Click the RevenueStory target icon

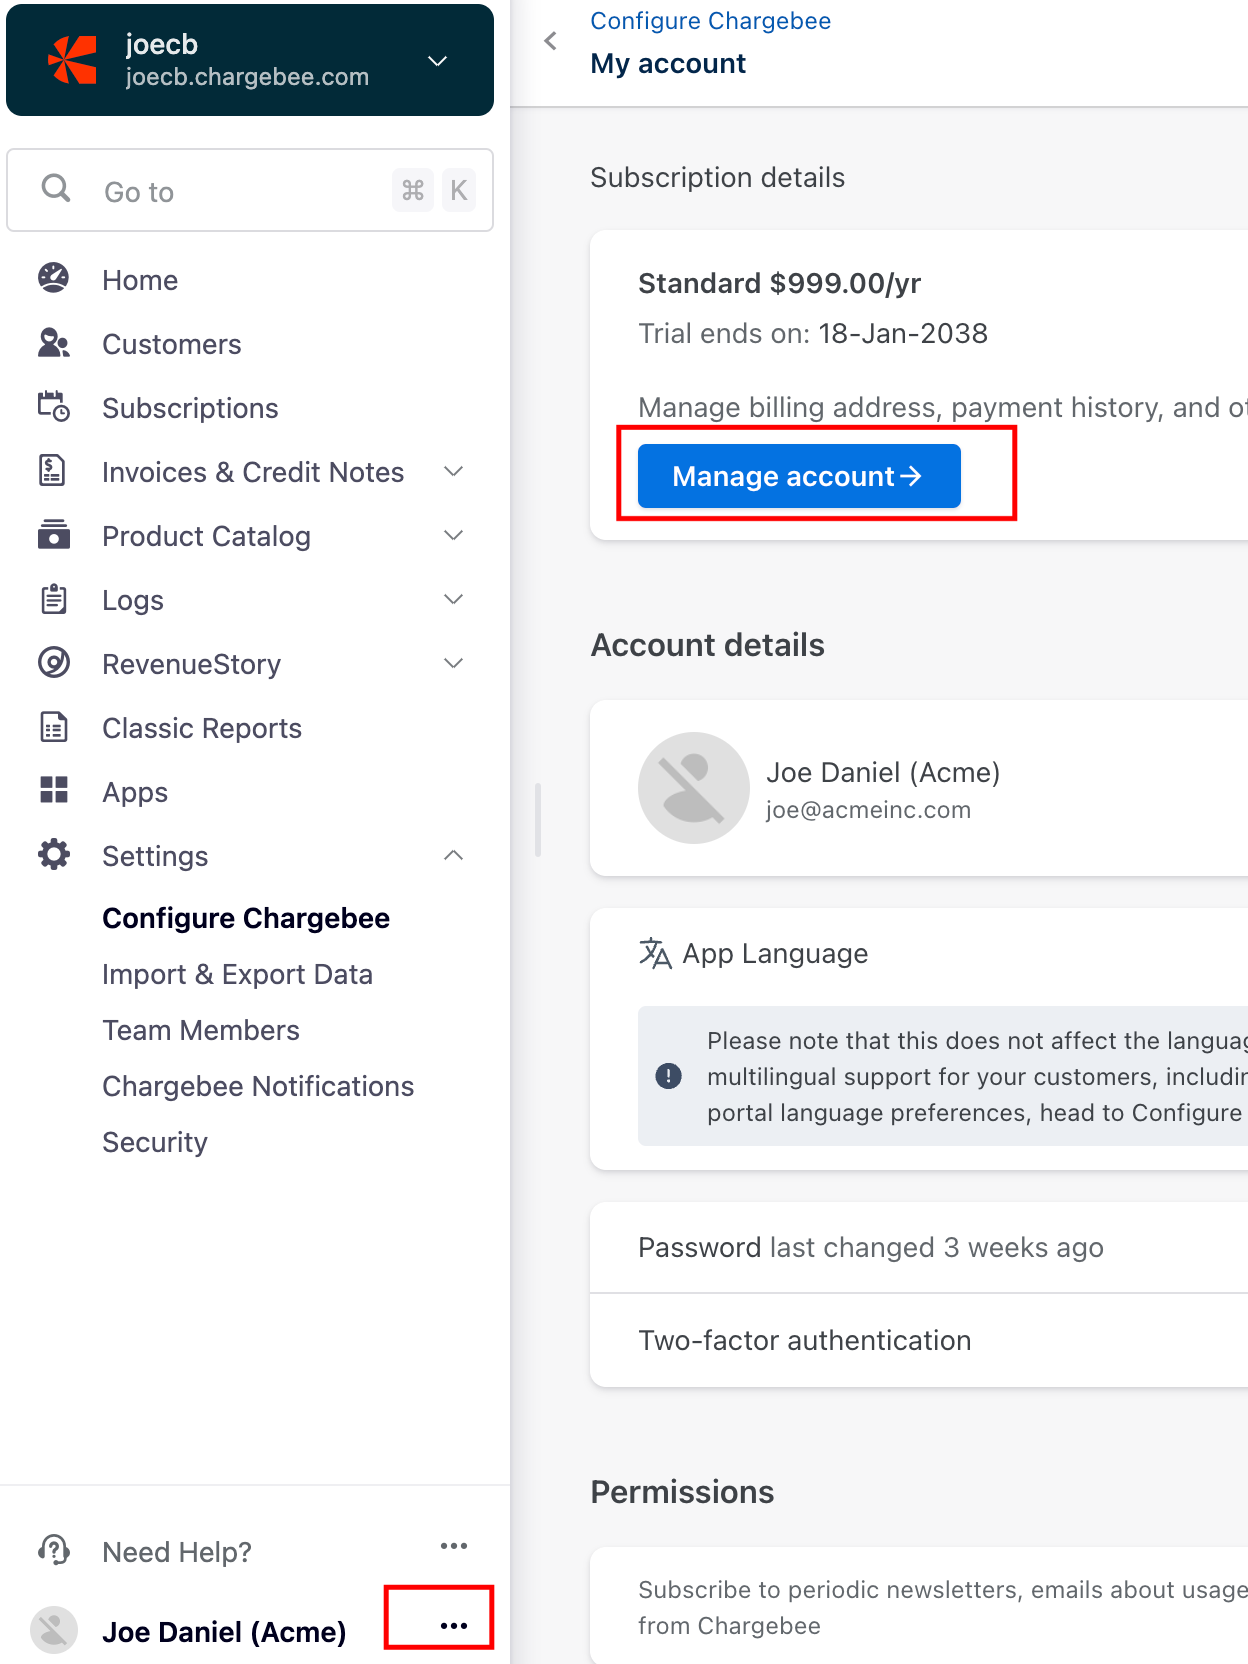pyautogui.click(x=54, y=663)
